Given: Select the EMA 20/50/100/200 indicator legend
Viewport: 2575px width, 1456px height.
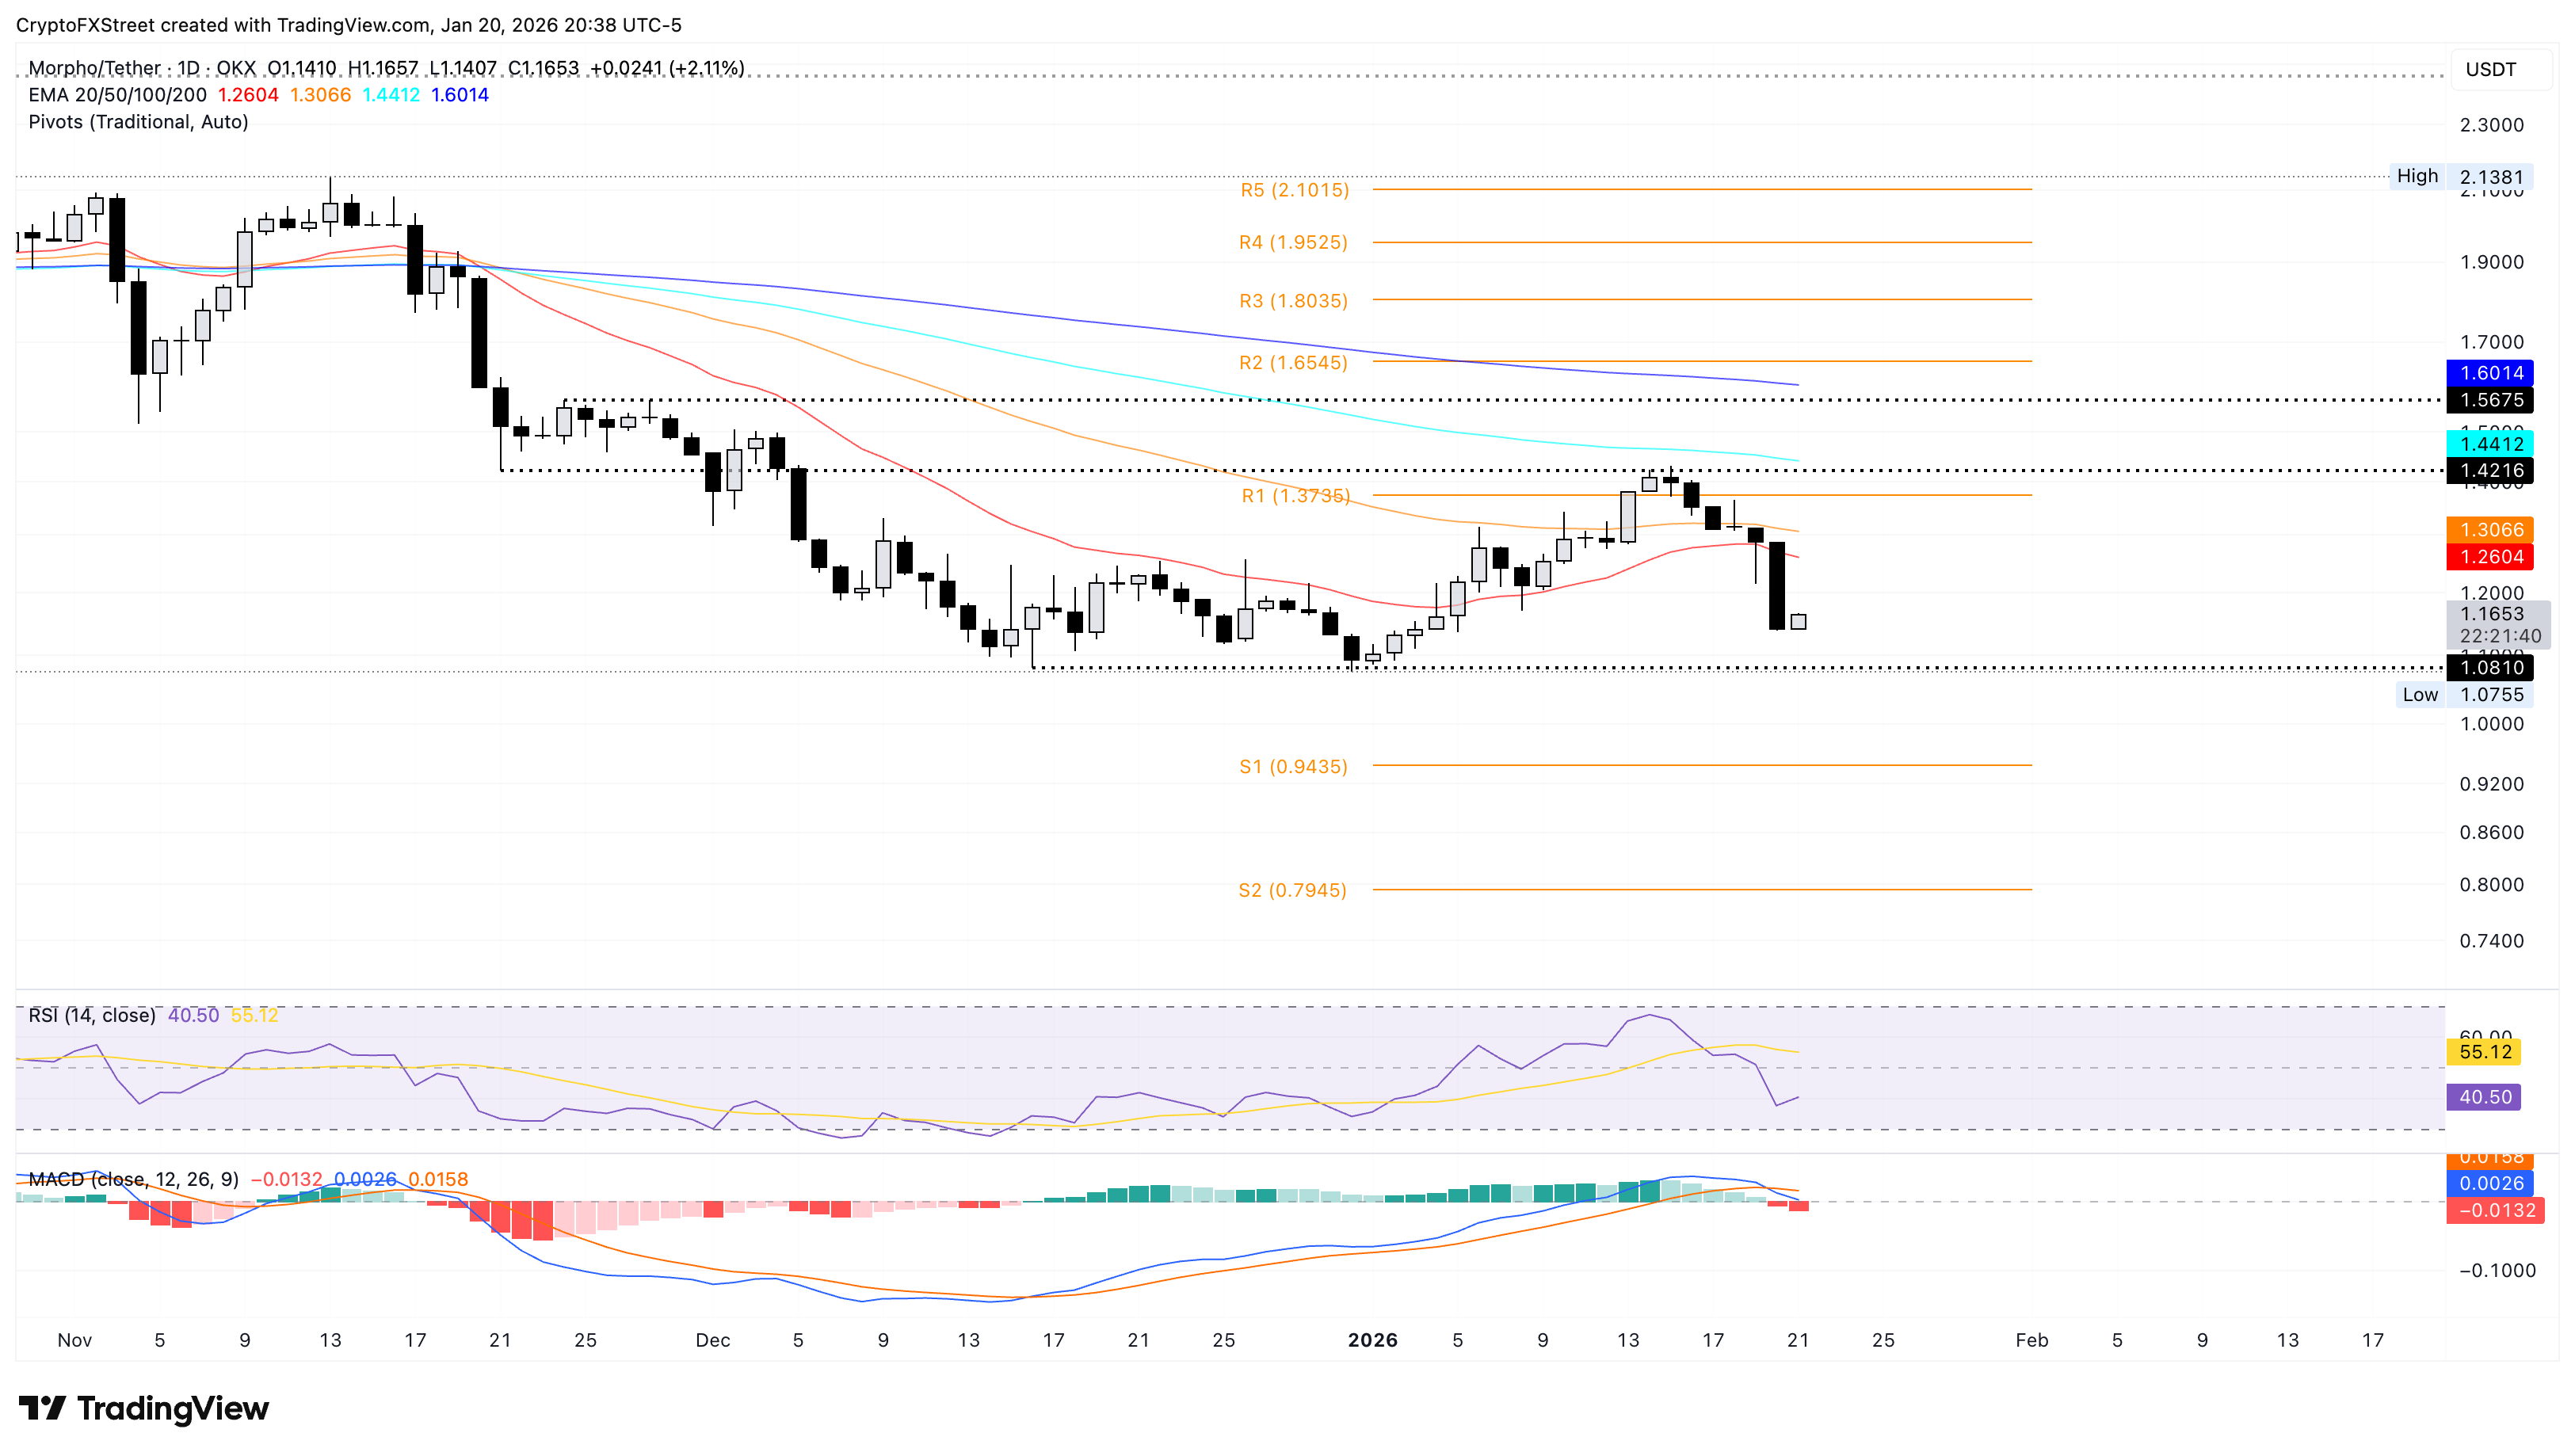Looking at the screenshot, I should pyautogui.click(x=117, y=95).
